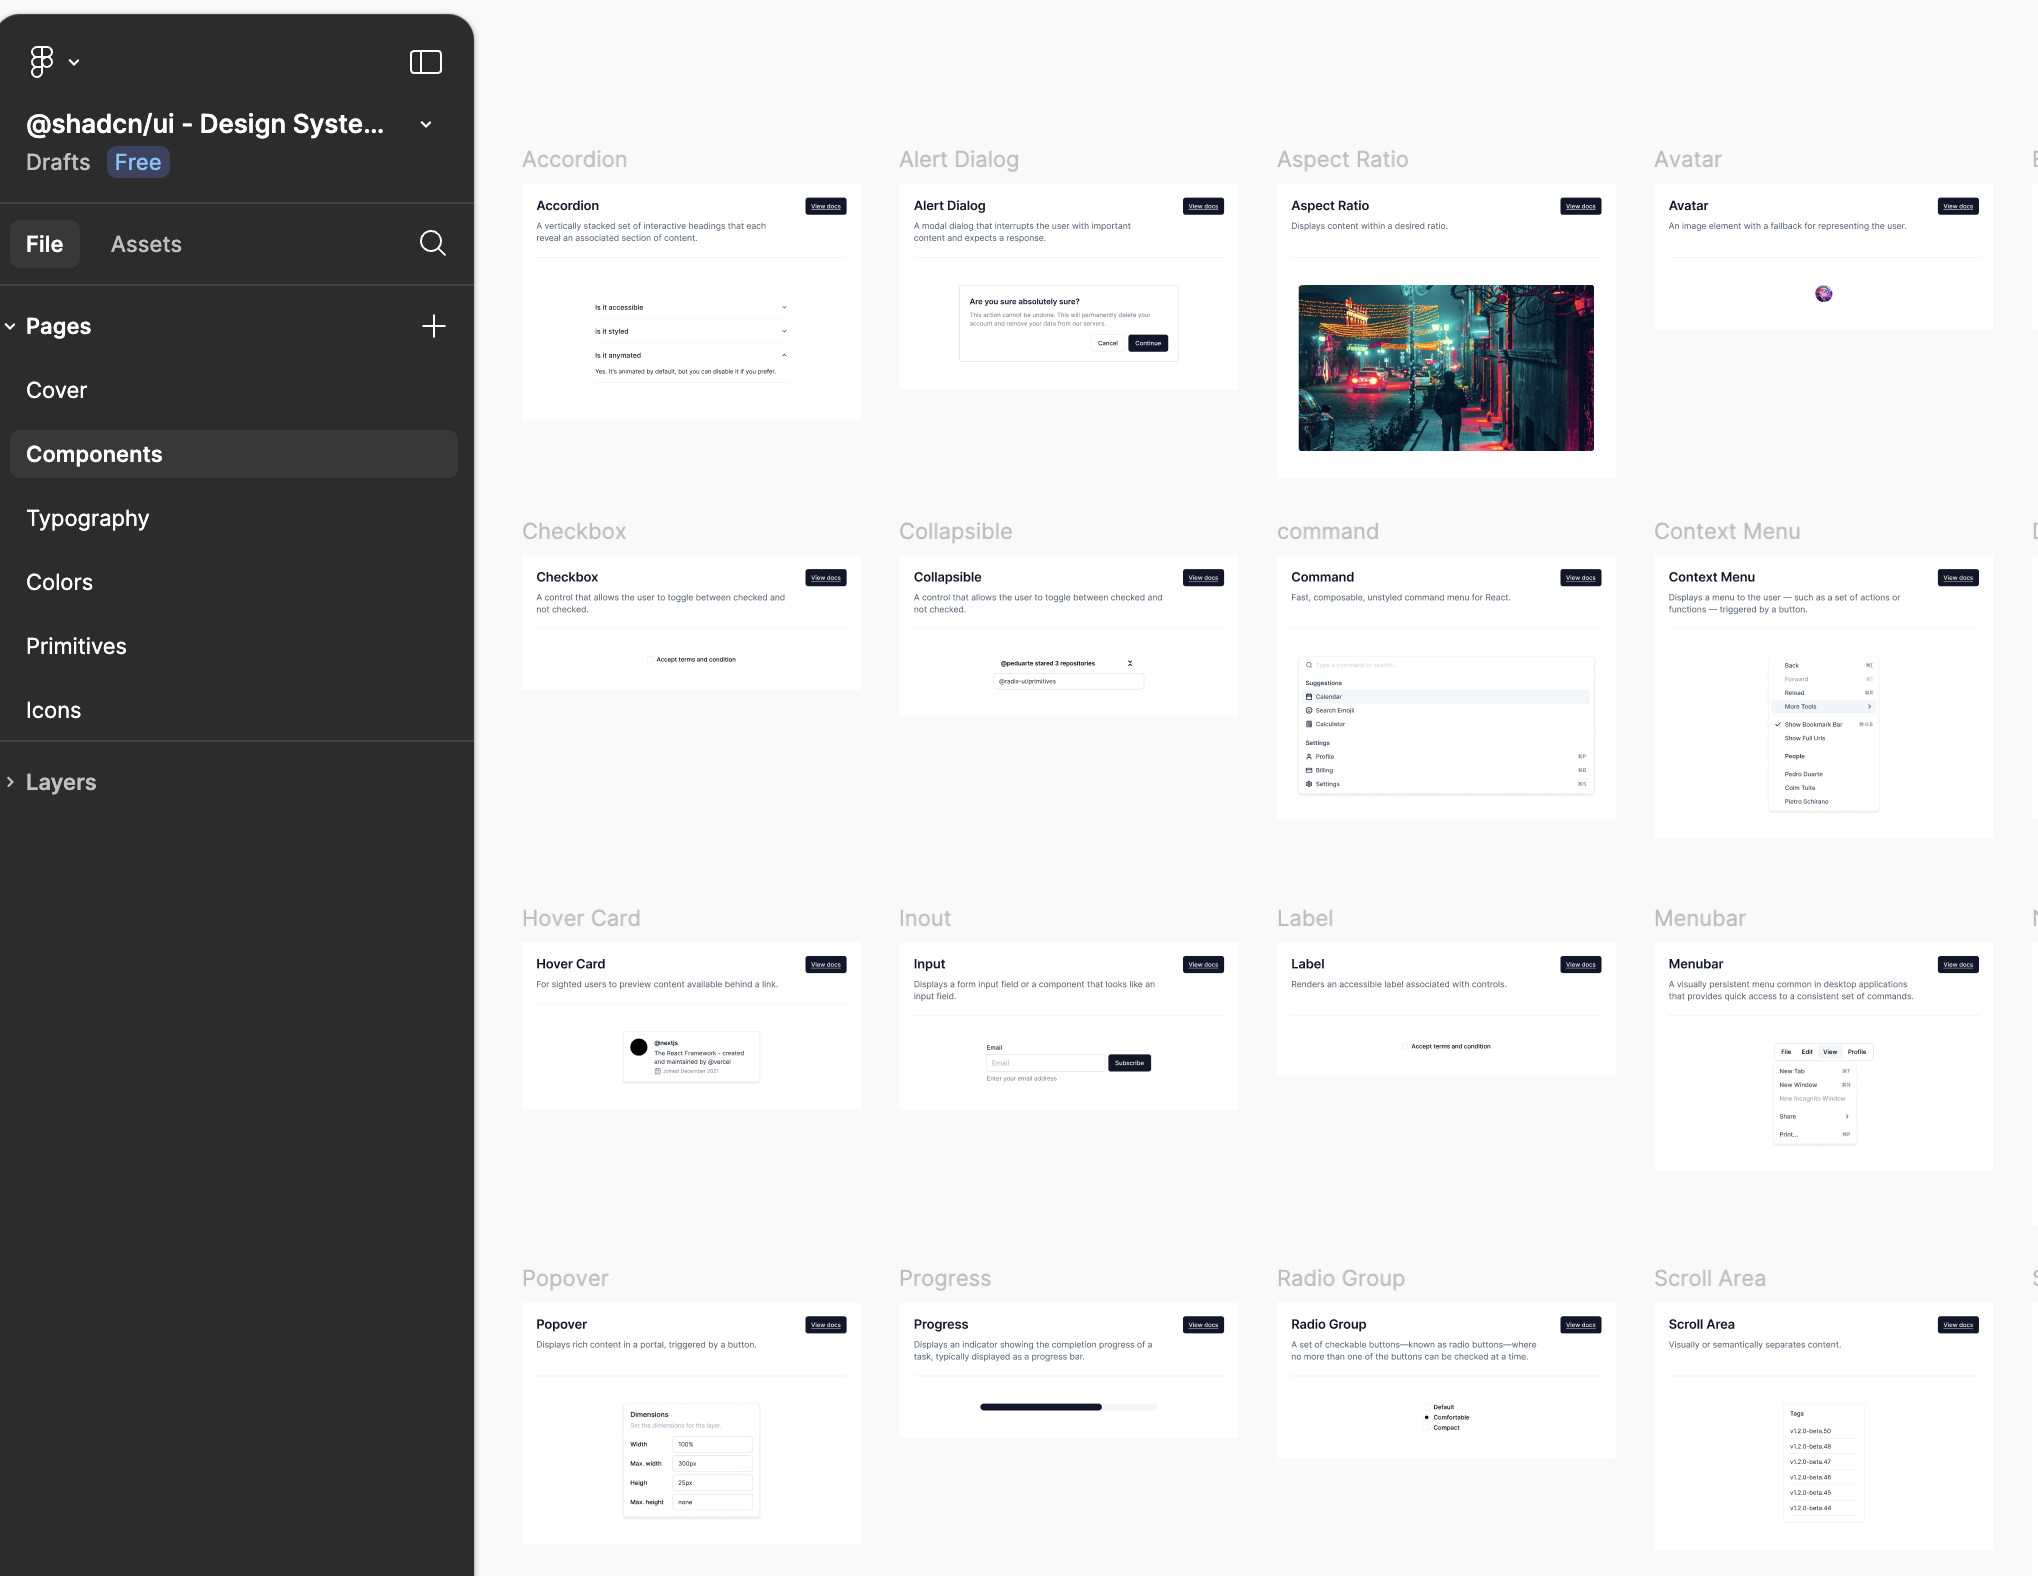Select the Comfortable radio button
Viewport: 2038px width, 1576px height.
[1427, 1417]
